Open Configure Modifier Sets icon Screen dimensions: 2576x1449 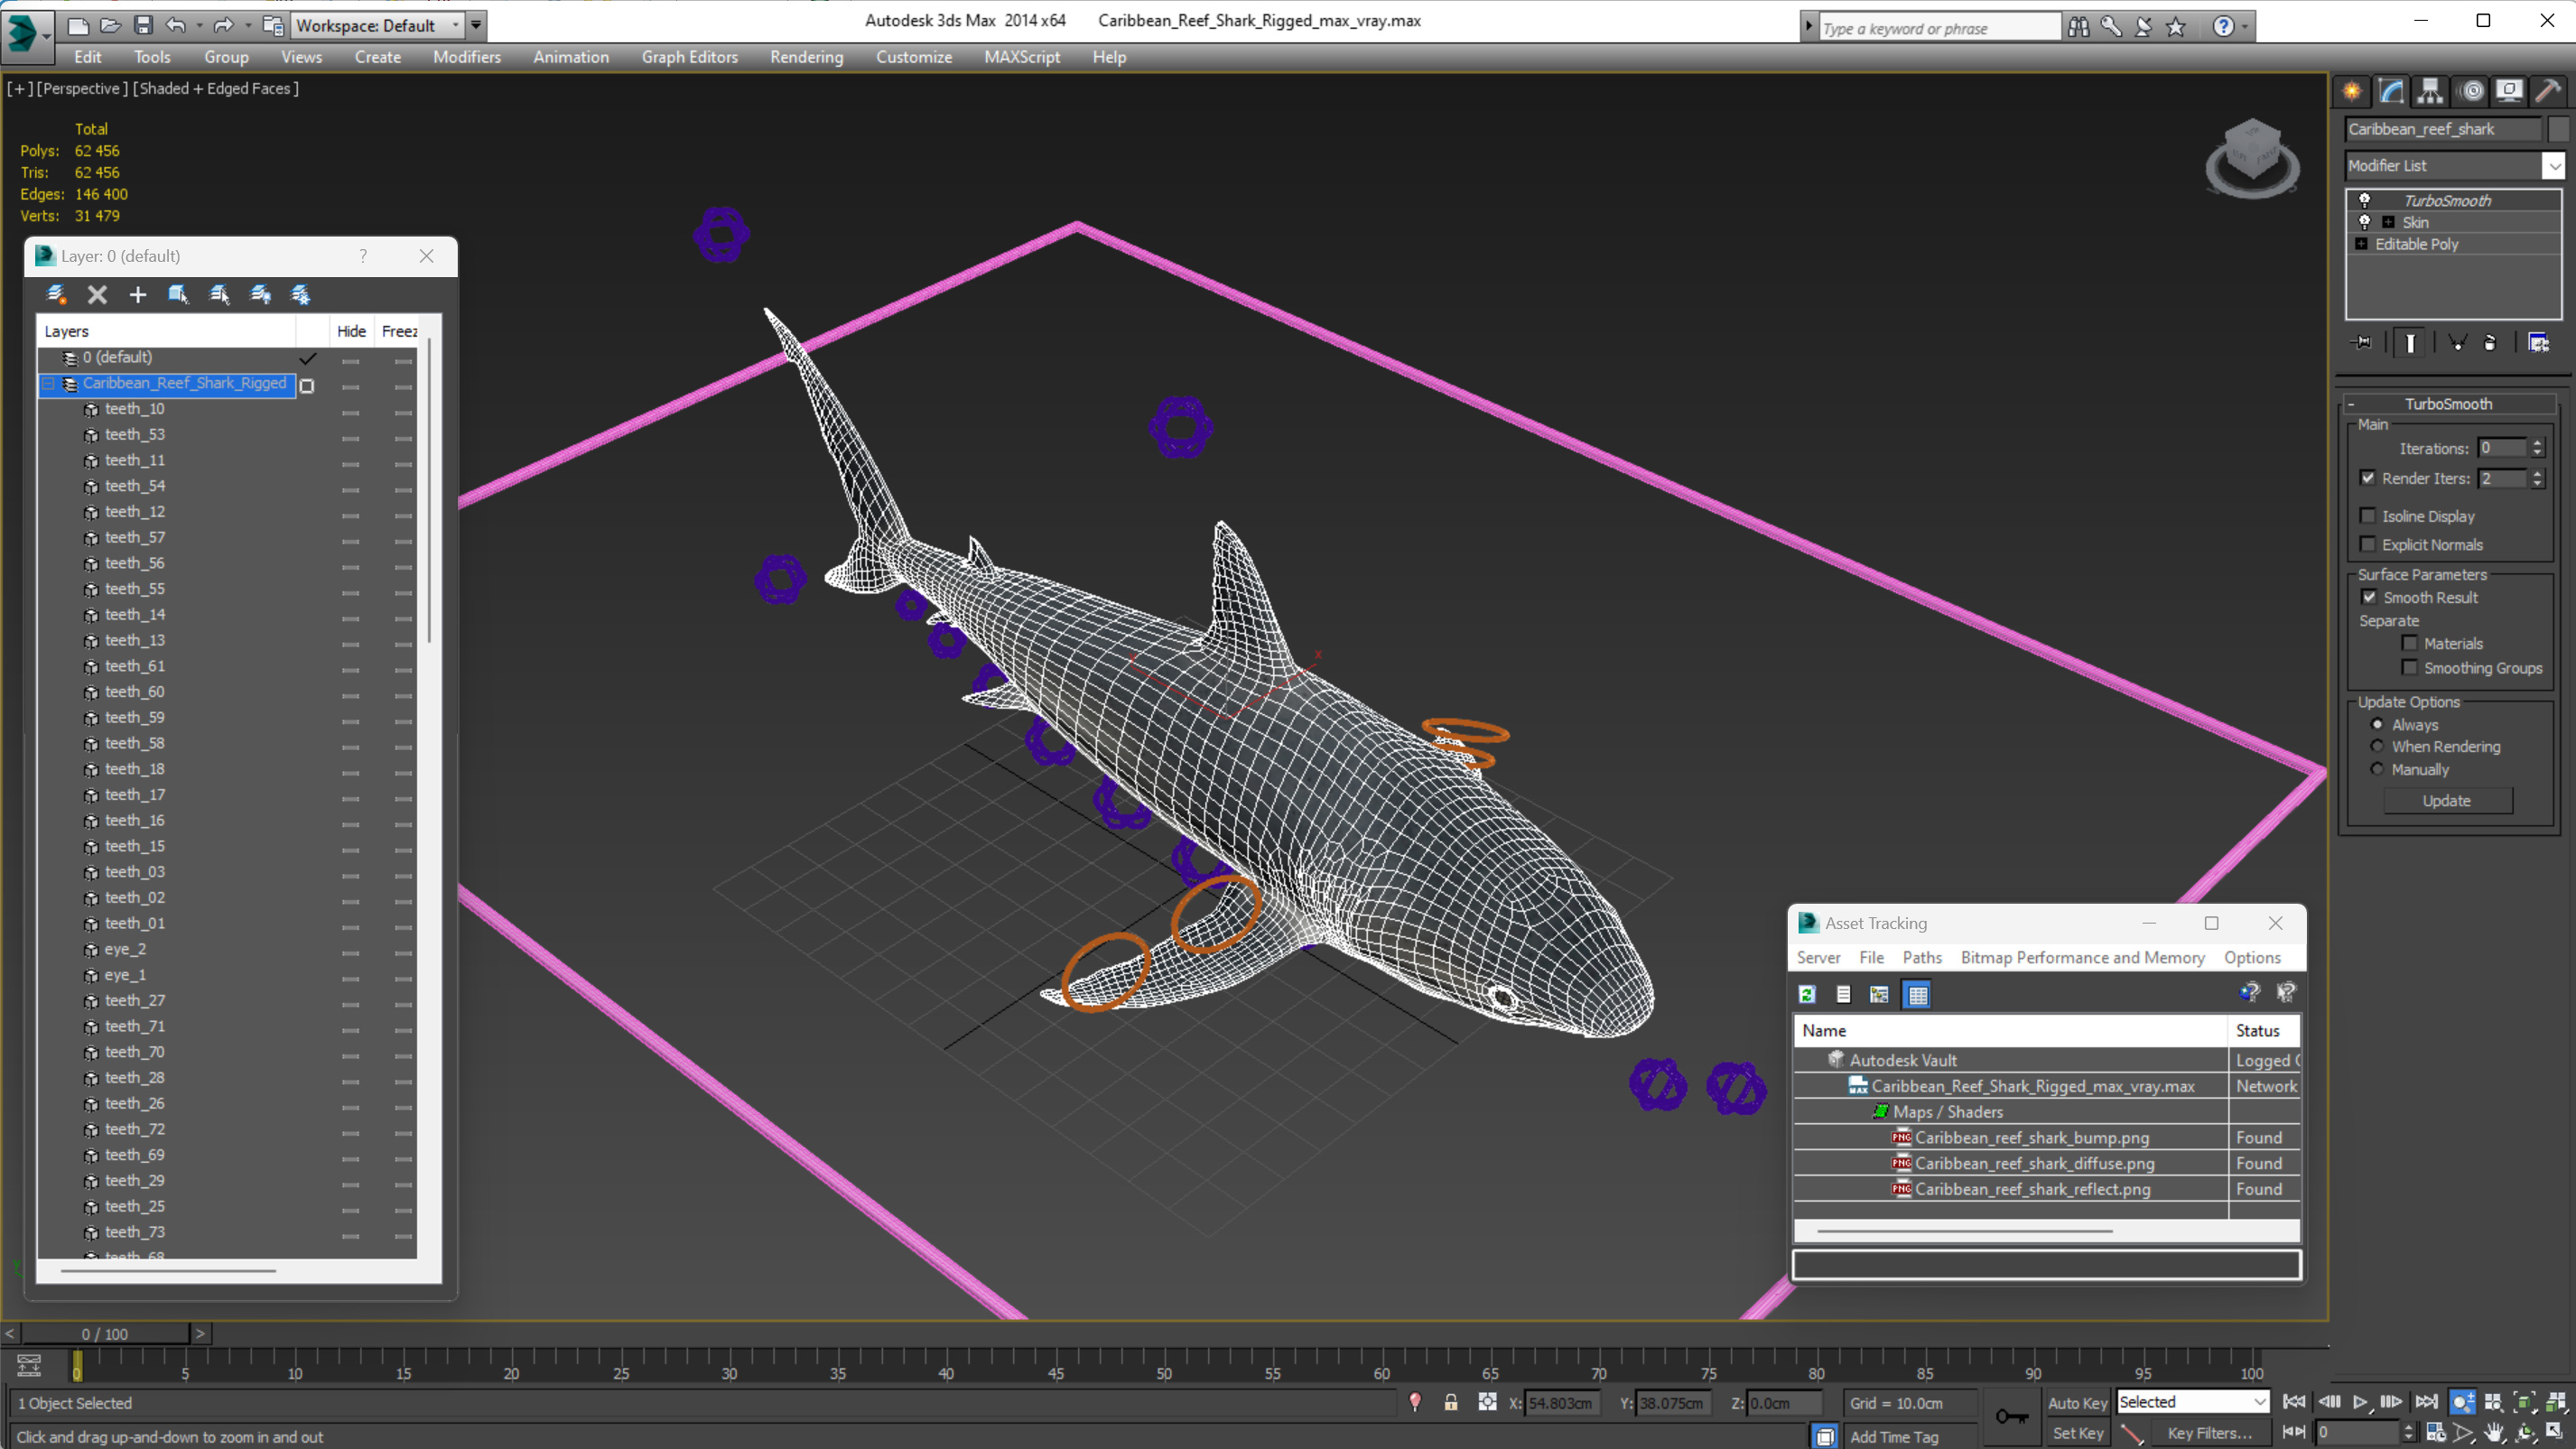[x=2539, y=343]
